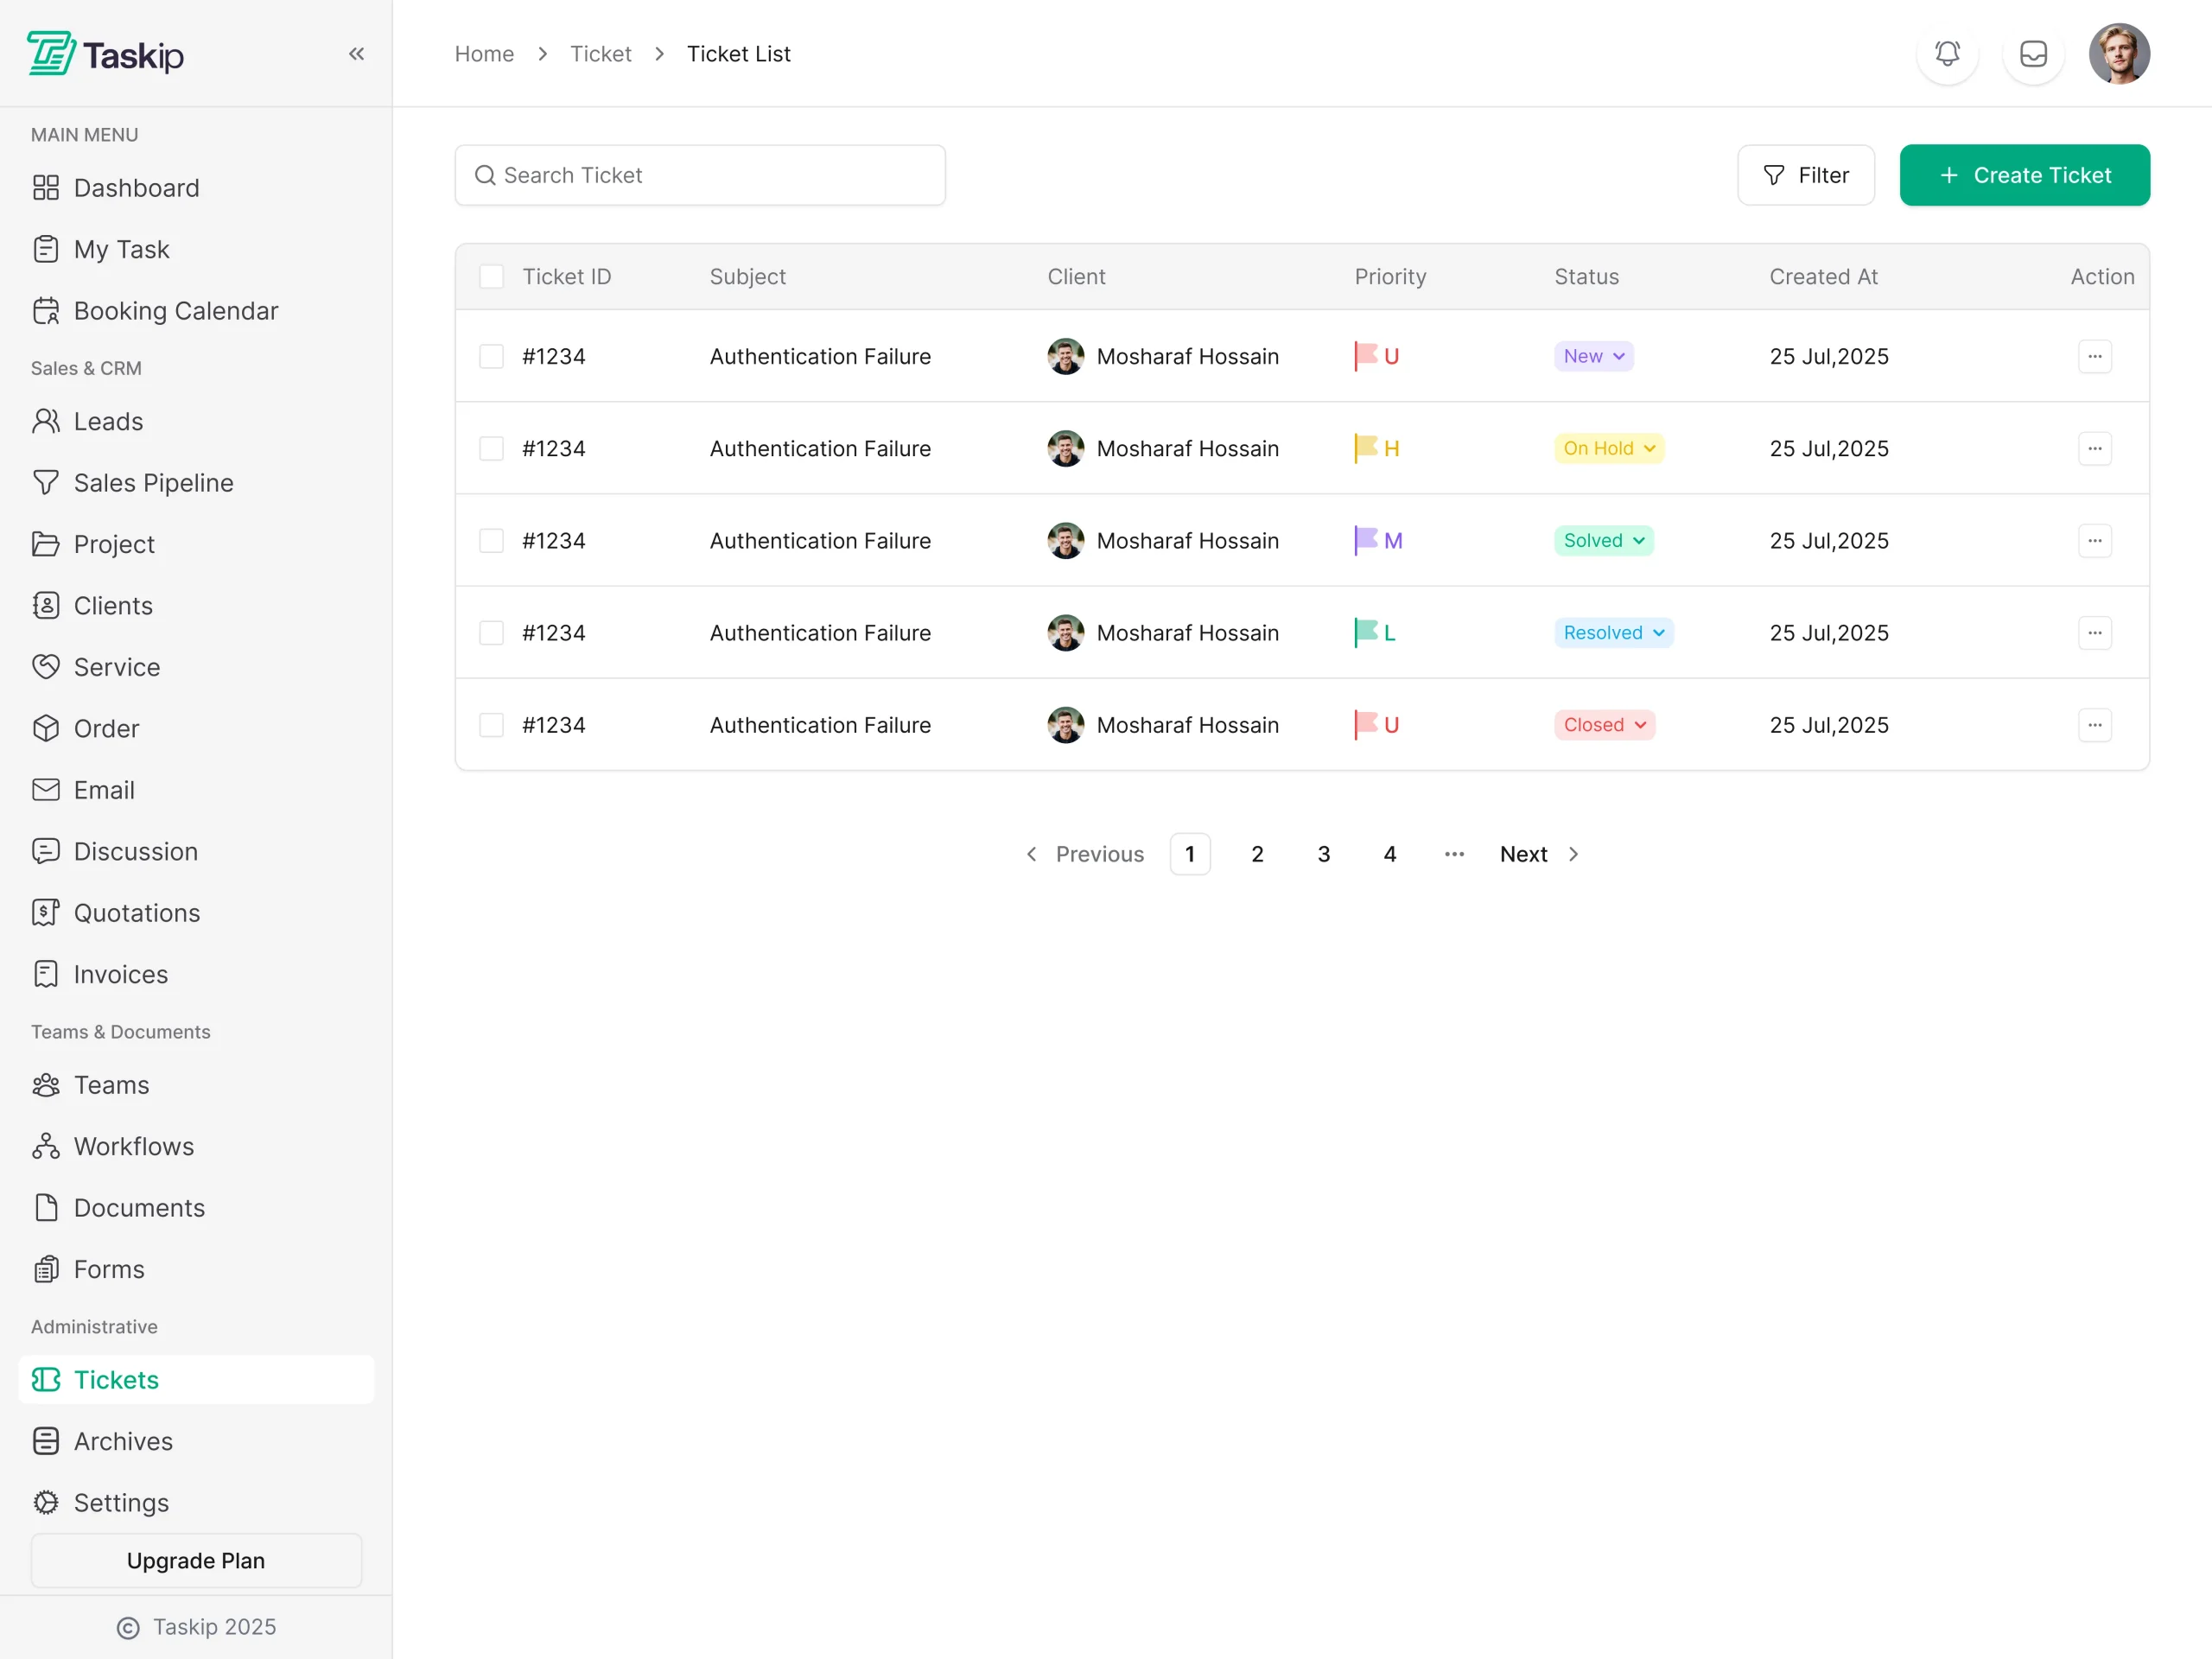
Task: Collapse the sidebar with double-chevron icon
Action: tap(357, 54)
